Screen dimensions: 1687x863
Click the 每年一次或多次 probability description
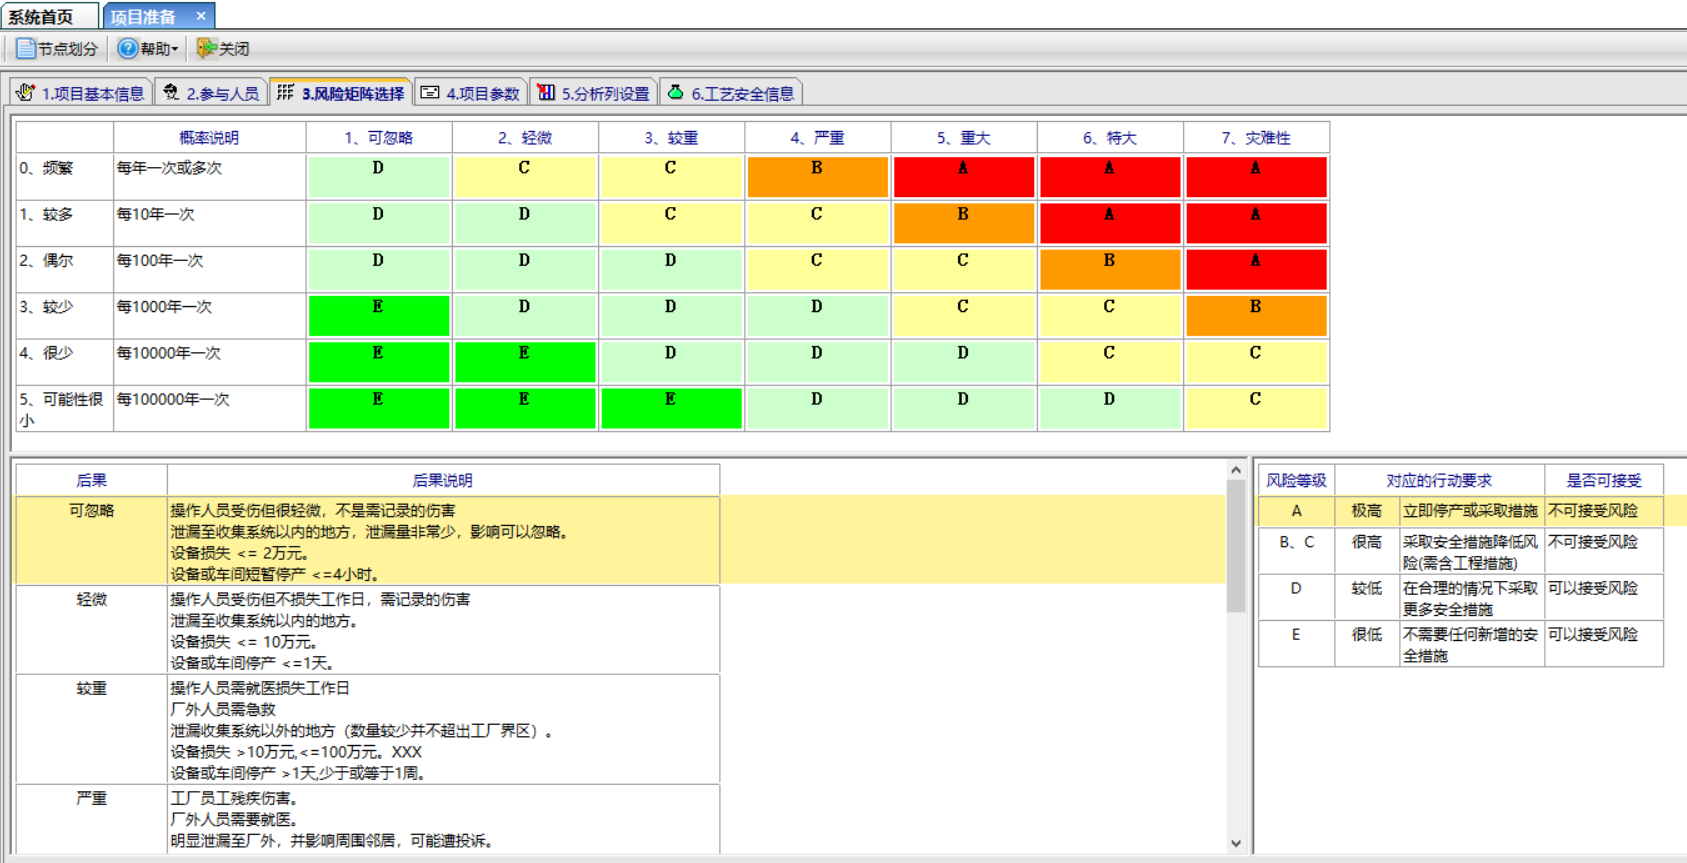(x=209, y=177)
